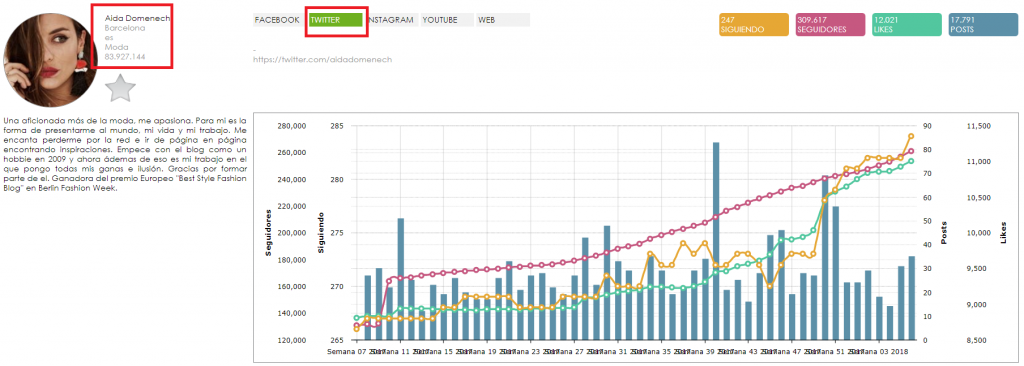Viewport: 1024px width, 366px height.
Task: Click the last orange Siguiendo data point
Action: pos(911,137)
